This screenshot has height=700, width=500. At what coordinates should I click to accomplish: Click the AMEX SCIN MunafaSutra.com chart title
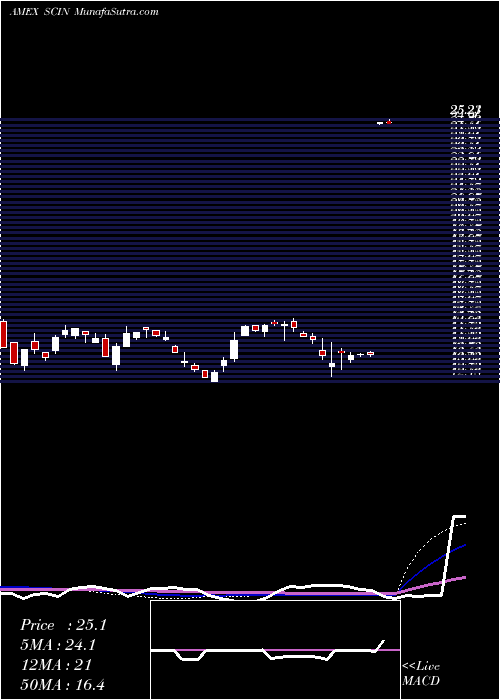point(84,12)
